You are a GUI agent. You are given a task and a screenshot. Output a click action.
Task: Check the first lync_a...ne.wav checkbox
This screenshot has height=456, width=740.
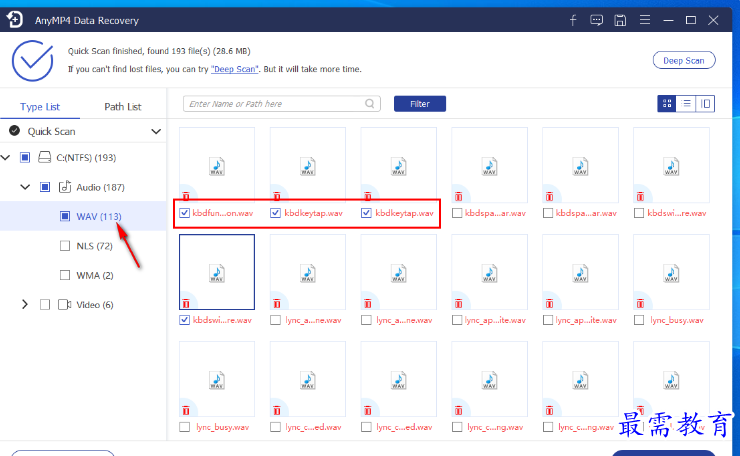[275, 320]
